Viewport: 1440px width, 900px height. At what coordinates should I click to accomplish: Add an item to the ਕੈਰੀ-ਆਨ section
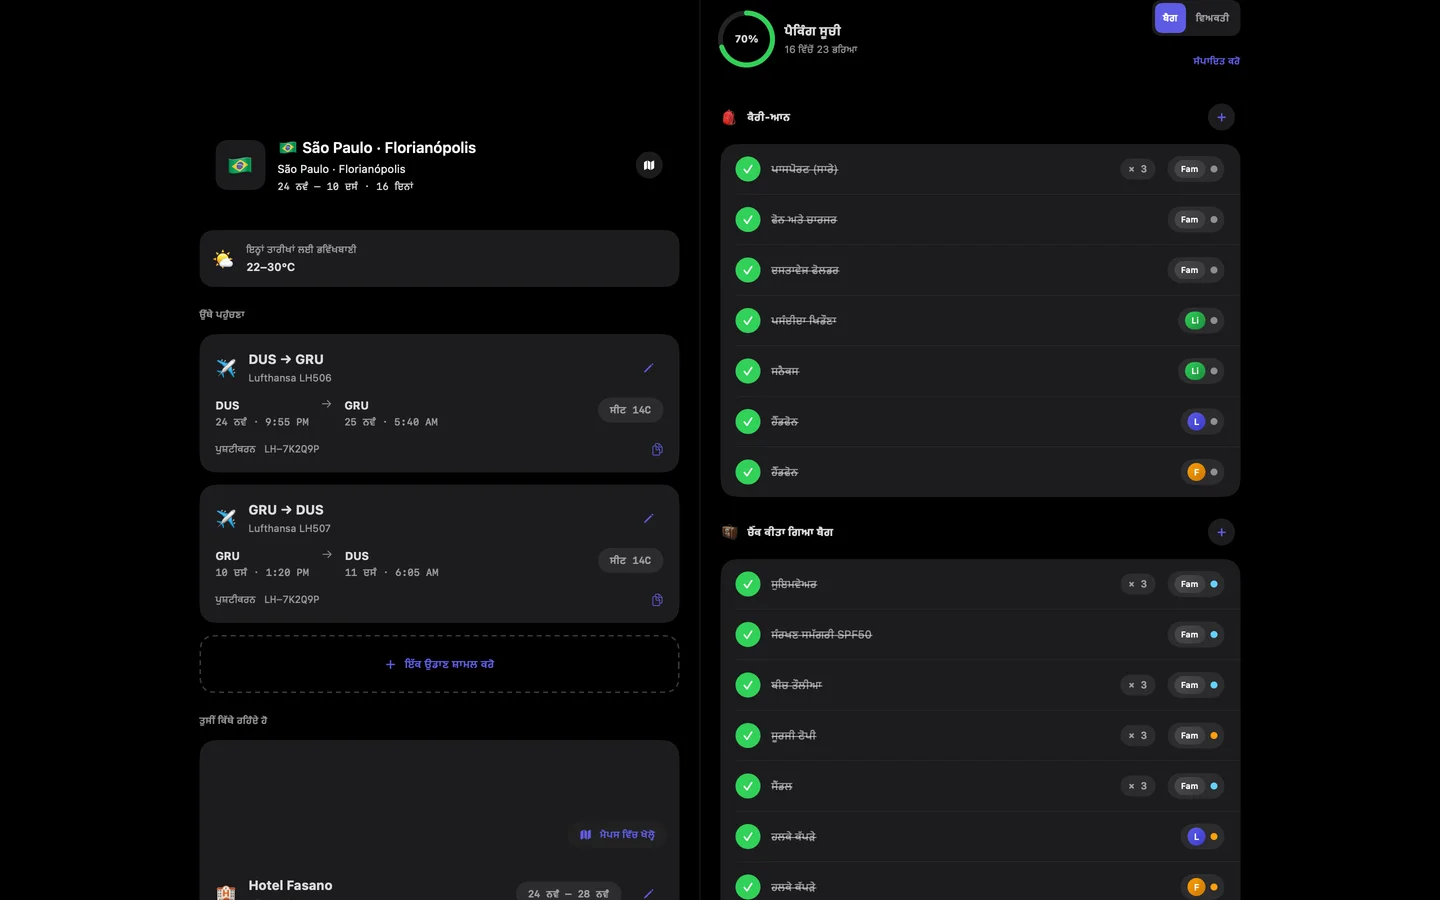pos(1221,117)
